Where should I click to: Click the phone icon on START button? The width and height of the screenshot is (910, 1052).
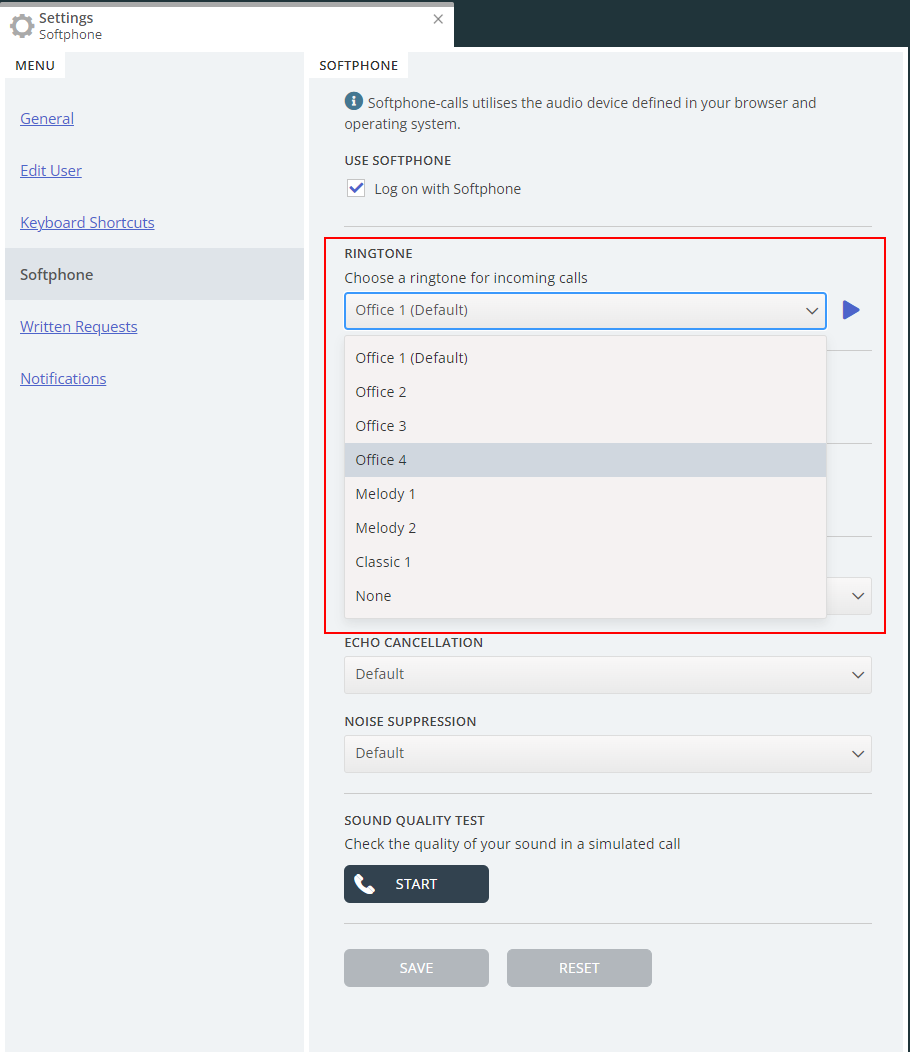tap(365, 884)
